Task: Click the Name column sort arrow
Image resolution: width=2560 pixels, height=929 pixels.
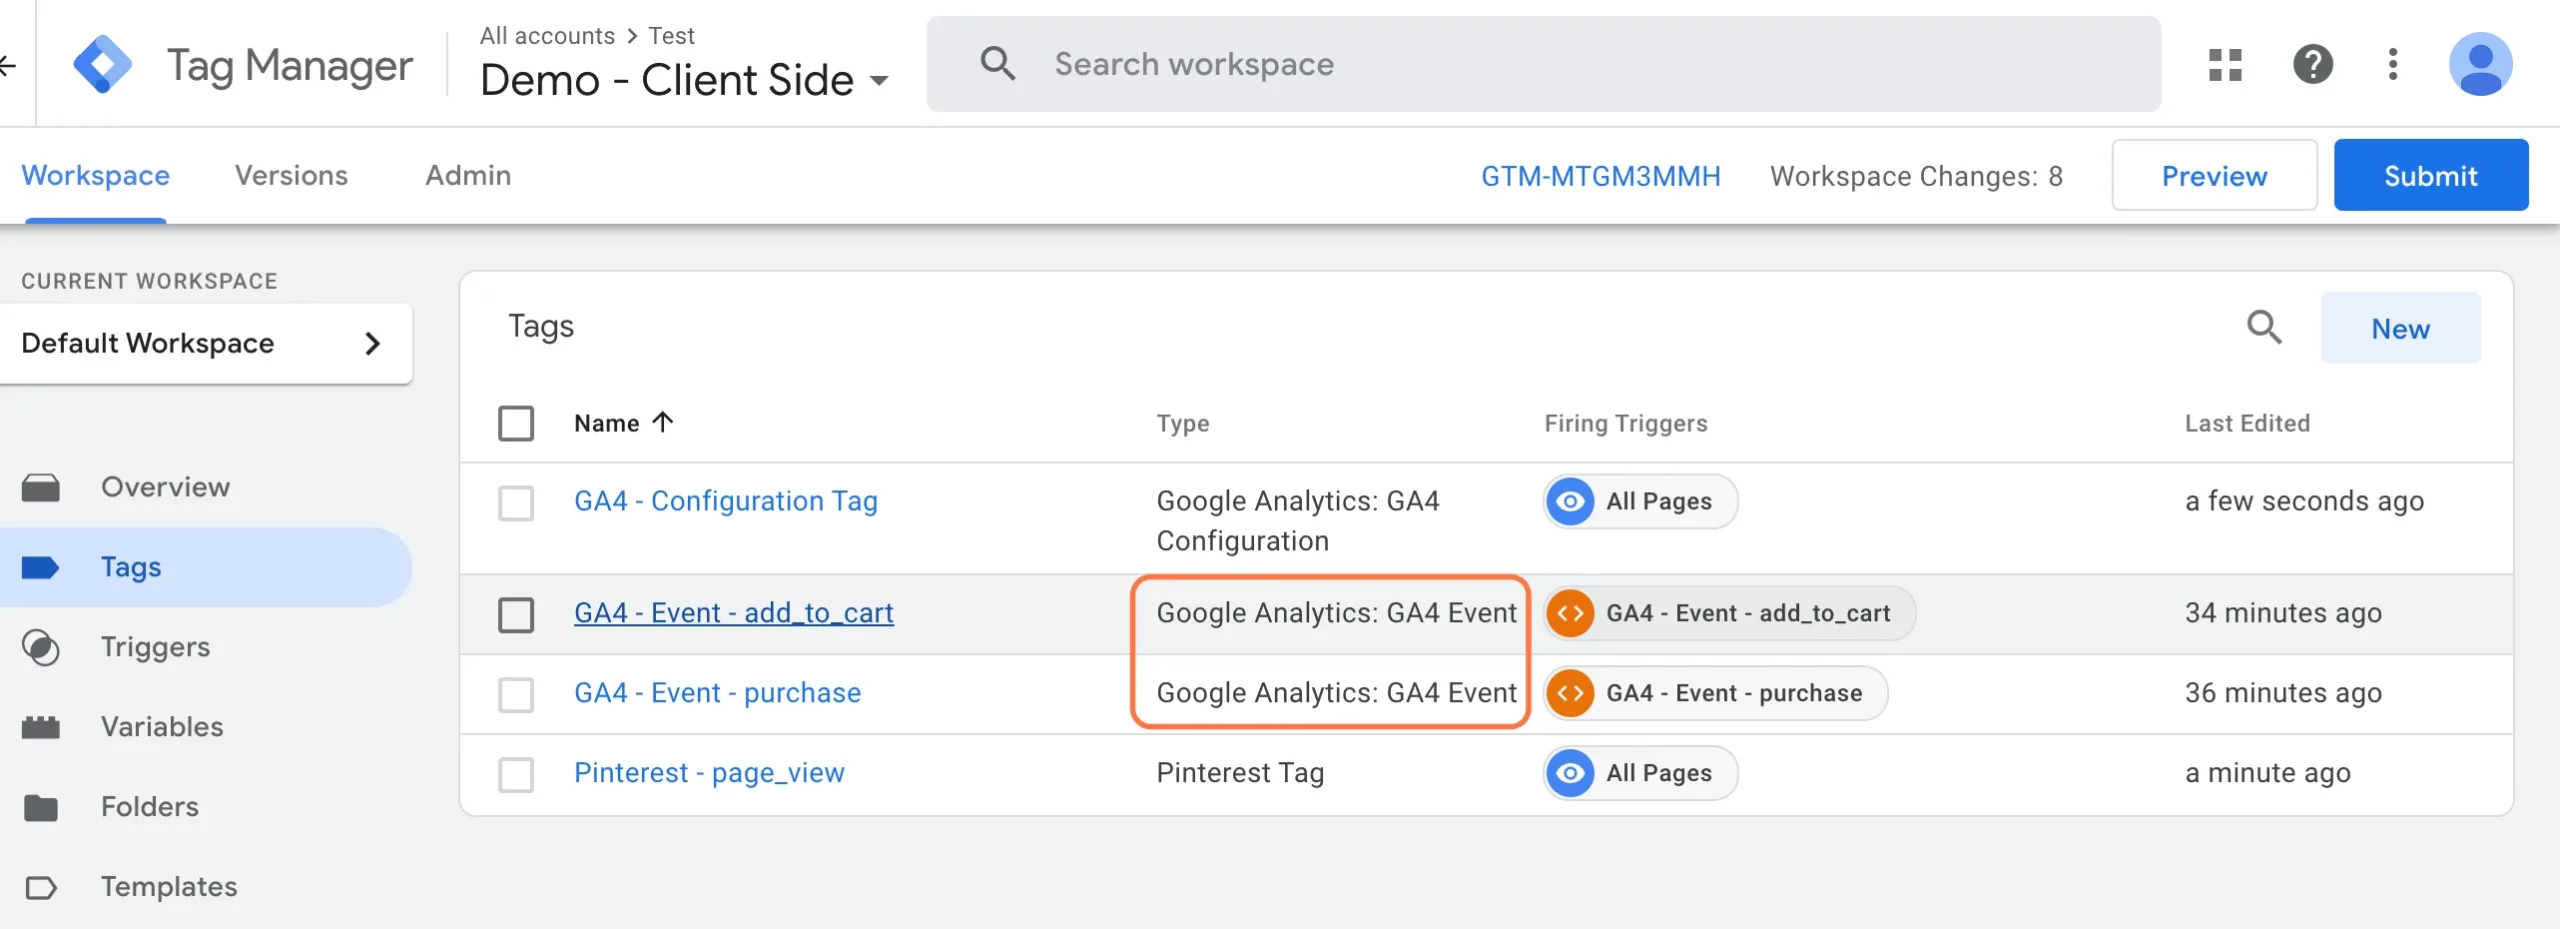Action: click(662, 422)
